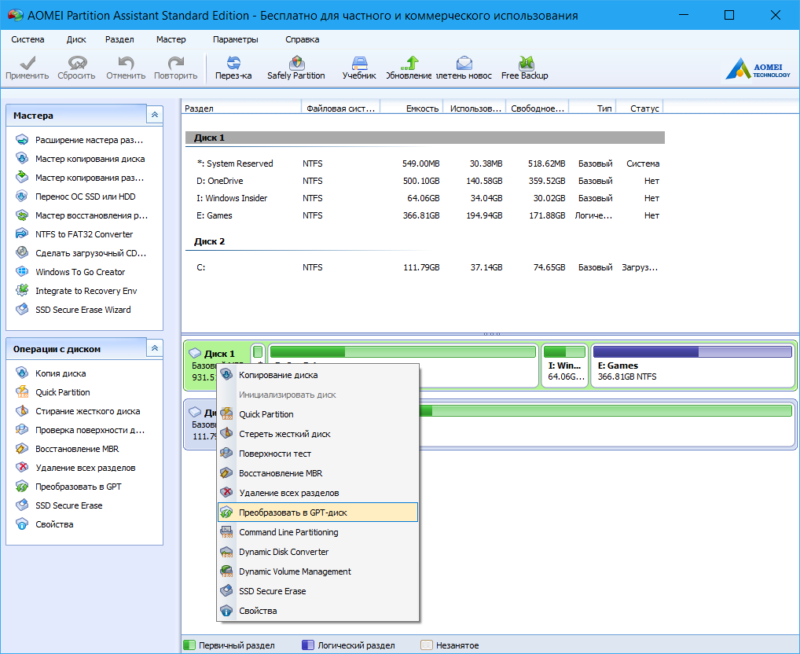Click the Перез-ка (Reload) toolbar icon
Image resolution: width=800 pixels, height=654 pixels.
tap(233, 66)
